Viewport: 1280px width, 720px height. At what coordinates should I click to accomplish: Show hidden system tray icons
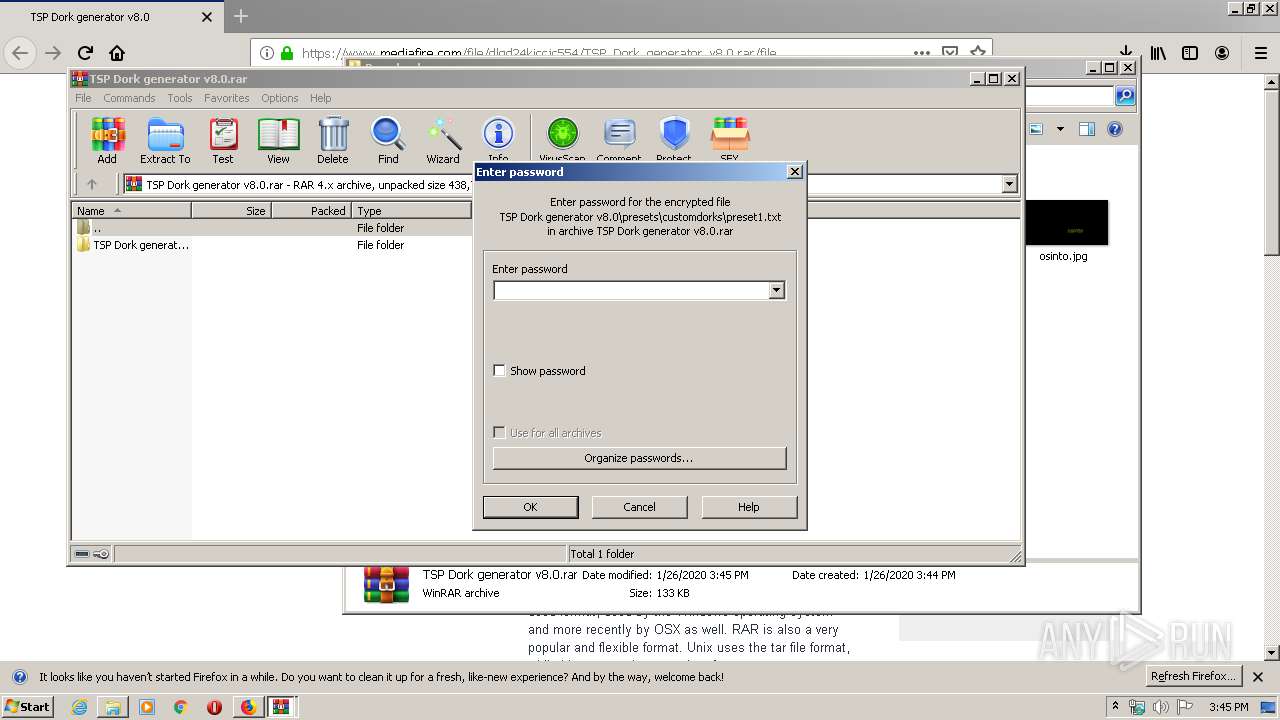coord(1116,706)
